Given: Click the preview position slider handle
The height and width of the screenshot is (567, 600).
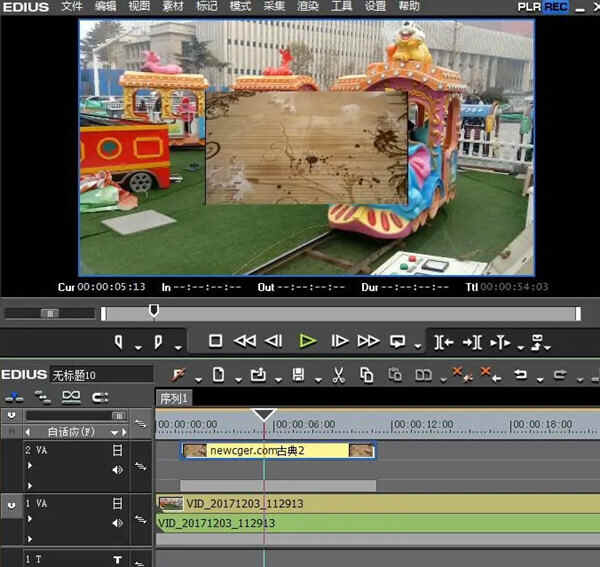Looking at the screenshot, I should click(153, 311).
